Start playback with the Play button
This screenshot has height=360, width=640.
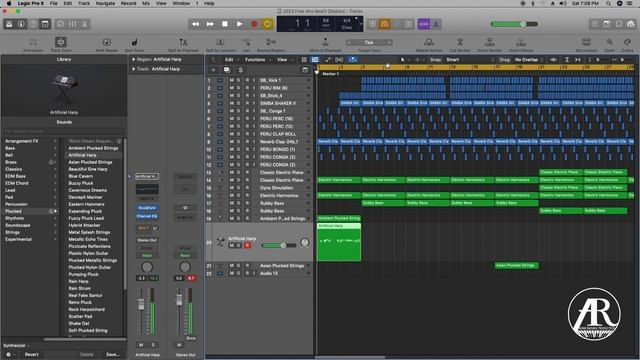tap(240, 24)
